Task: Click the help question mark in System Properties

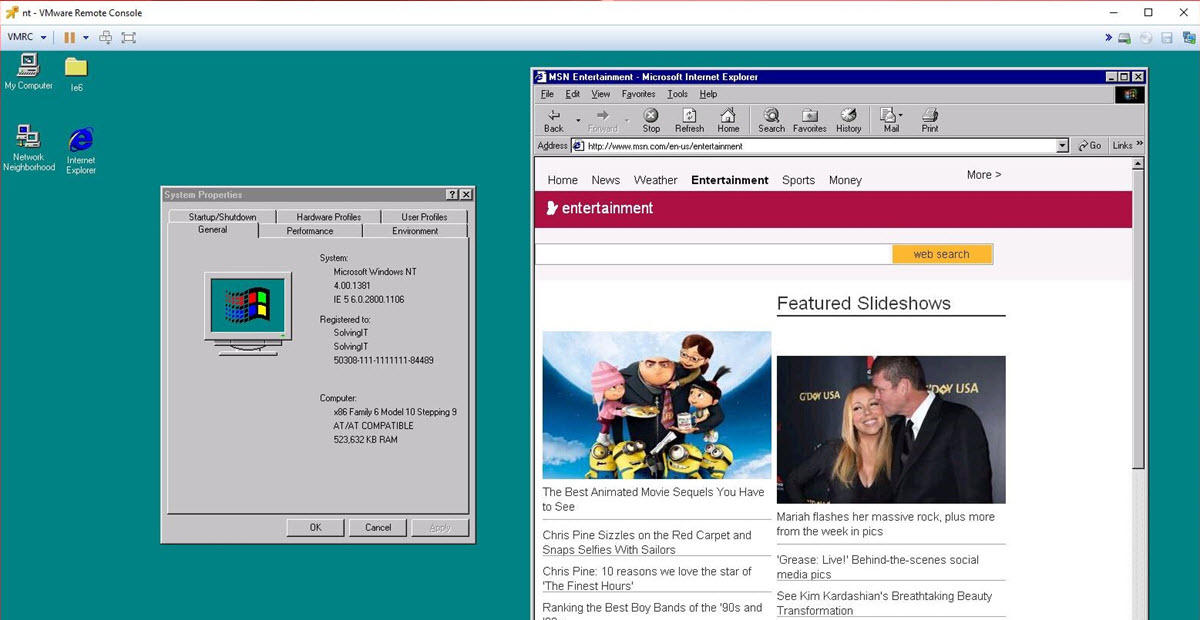Action: tap(452, 195)
